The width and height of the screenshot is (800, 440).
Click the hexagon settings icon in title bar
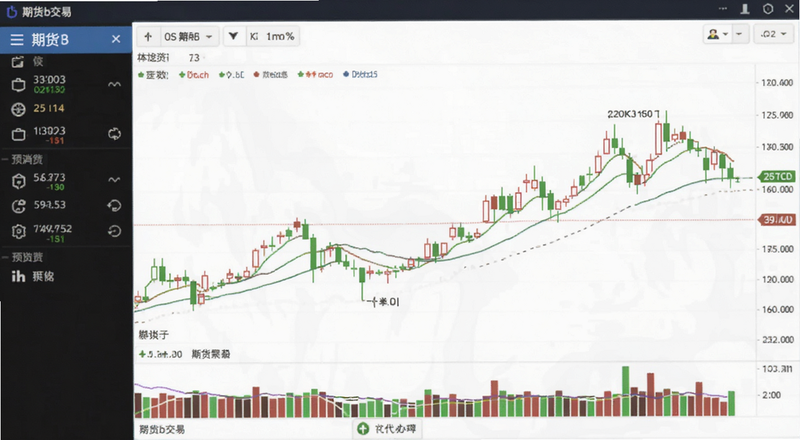(768, 9)
